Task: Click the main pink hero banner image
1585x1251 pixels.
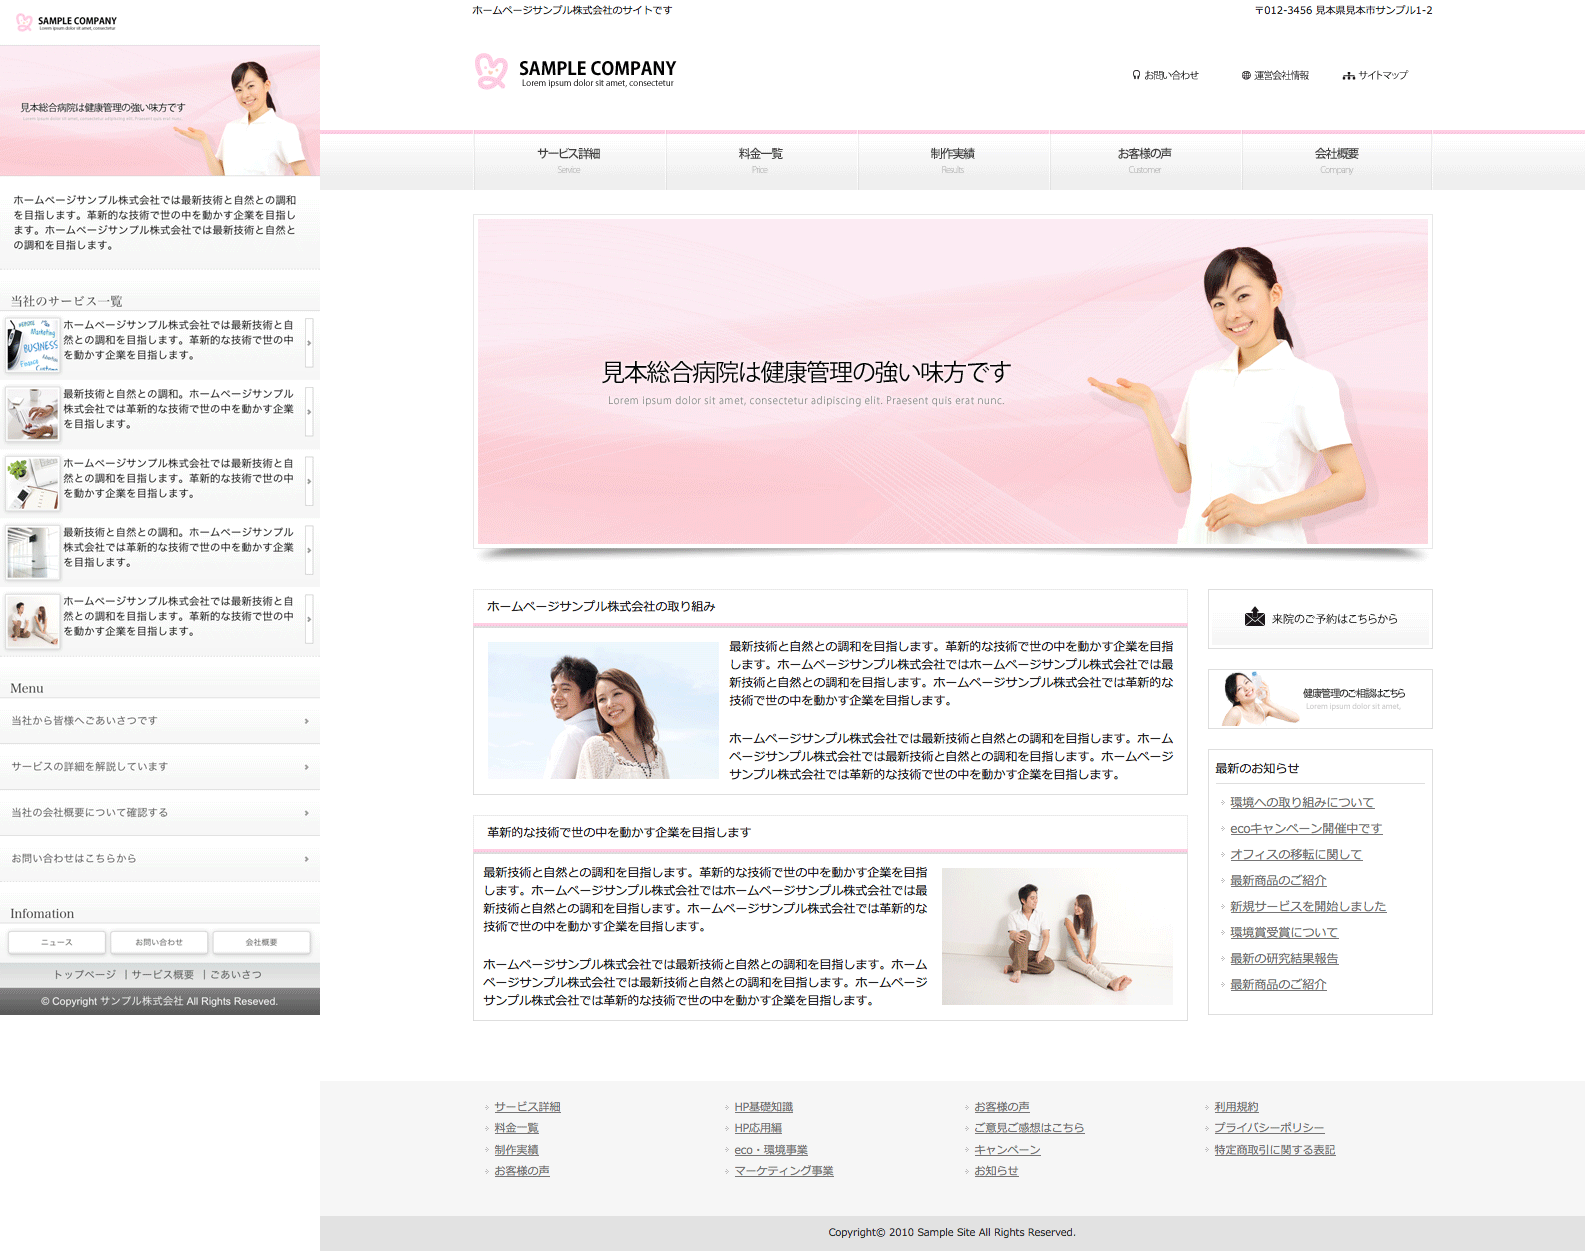Action: [x=952, y=382]
